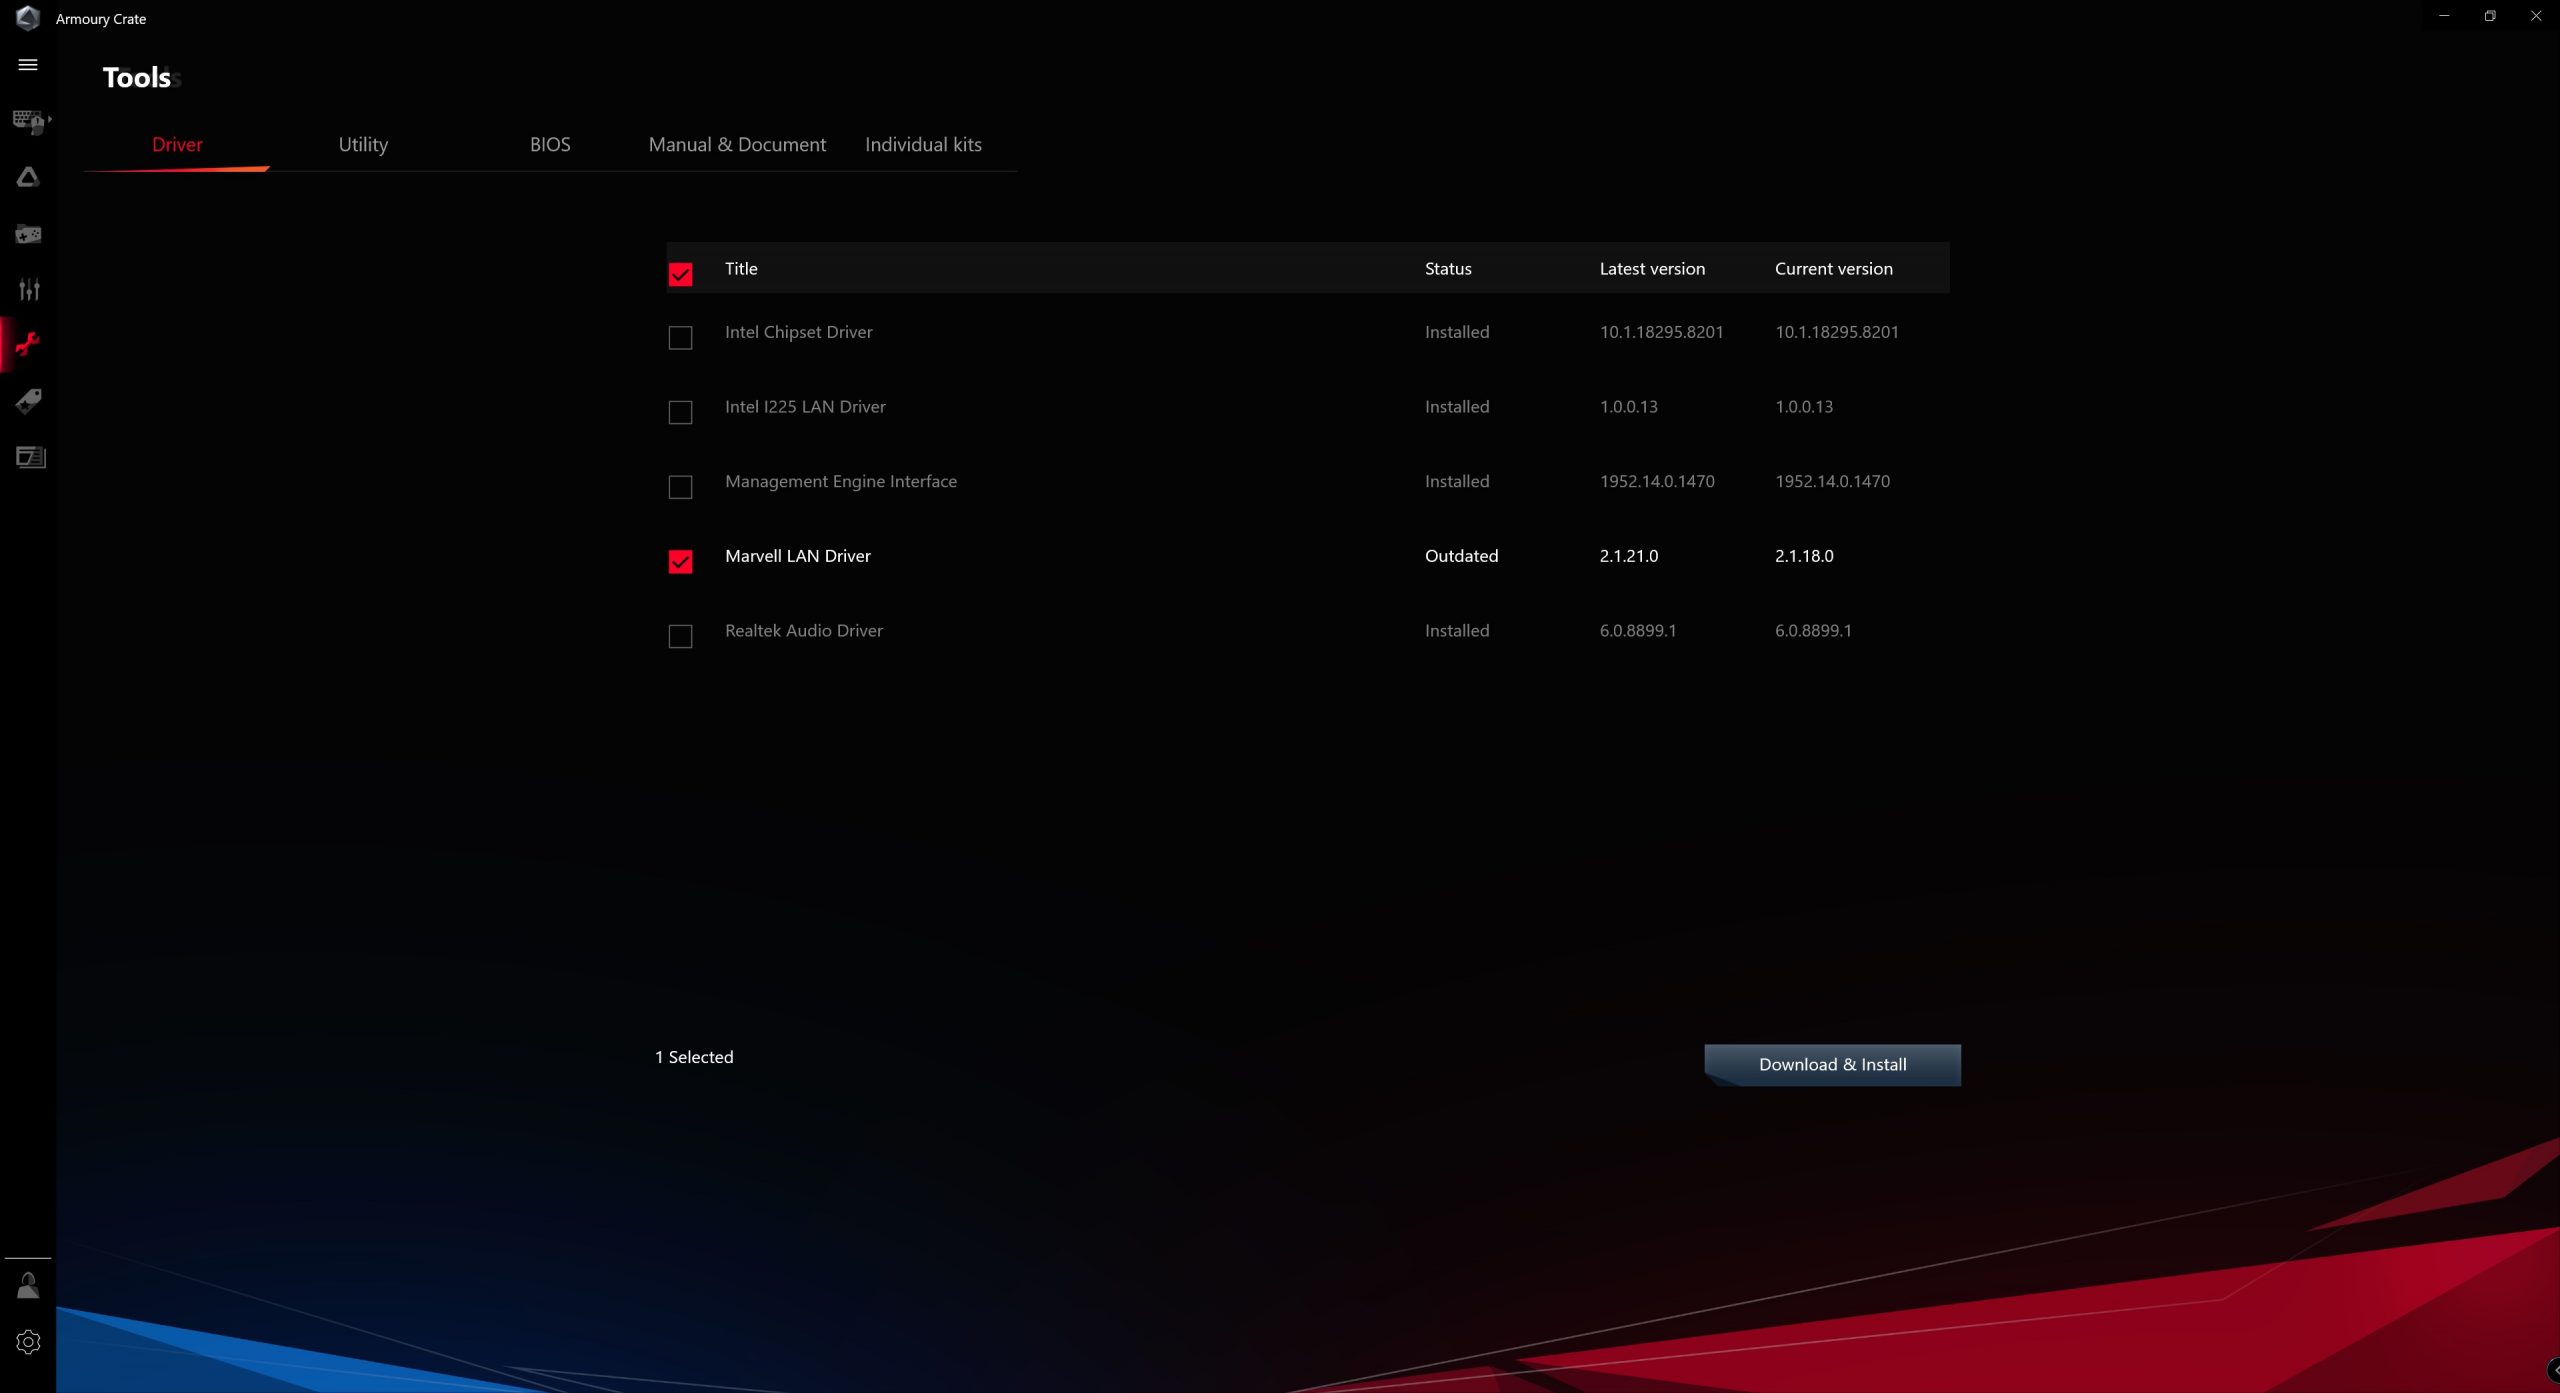Open the Manual & Document tab
Image resolution: width=2560 pixels, height=1393 pixels.
pos(737,145)
